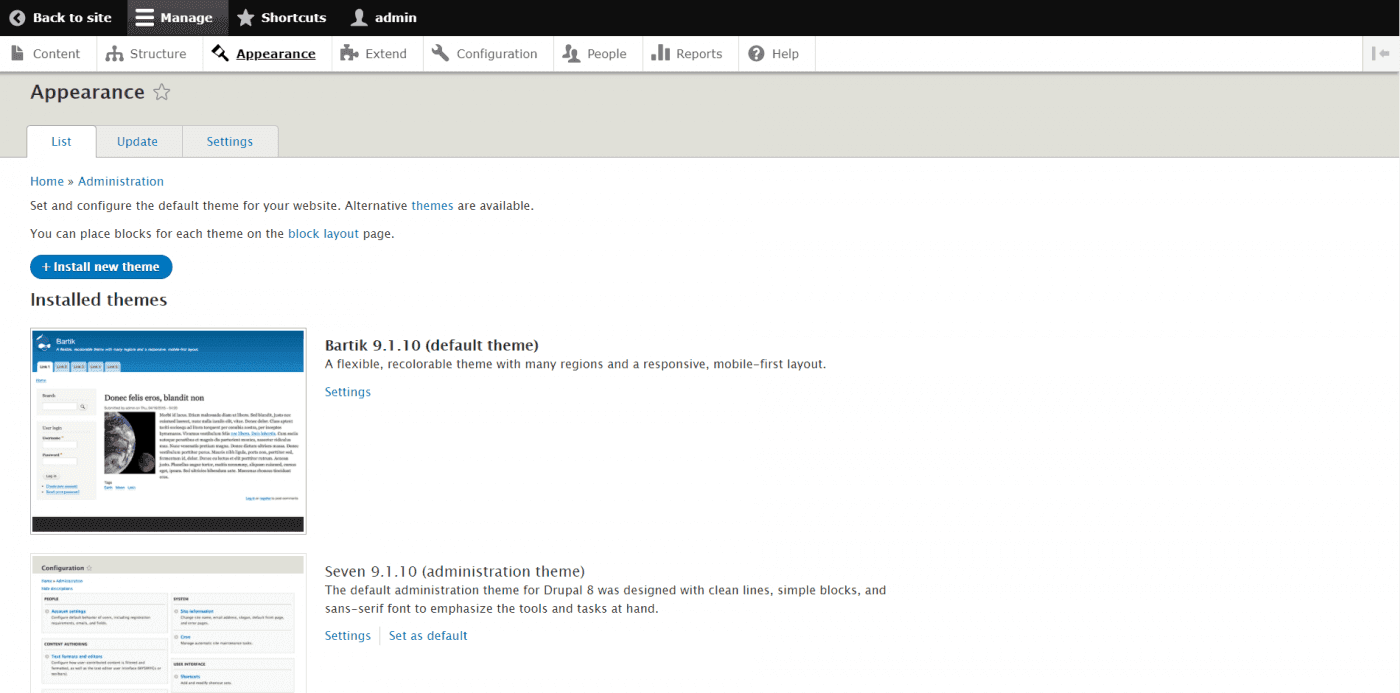Click the Installed themes heading

click(99, 299)
